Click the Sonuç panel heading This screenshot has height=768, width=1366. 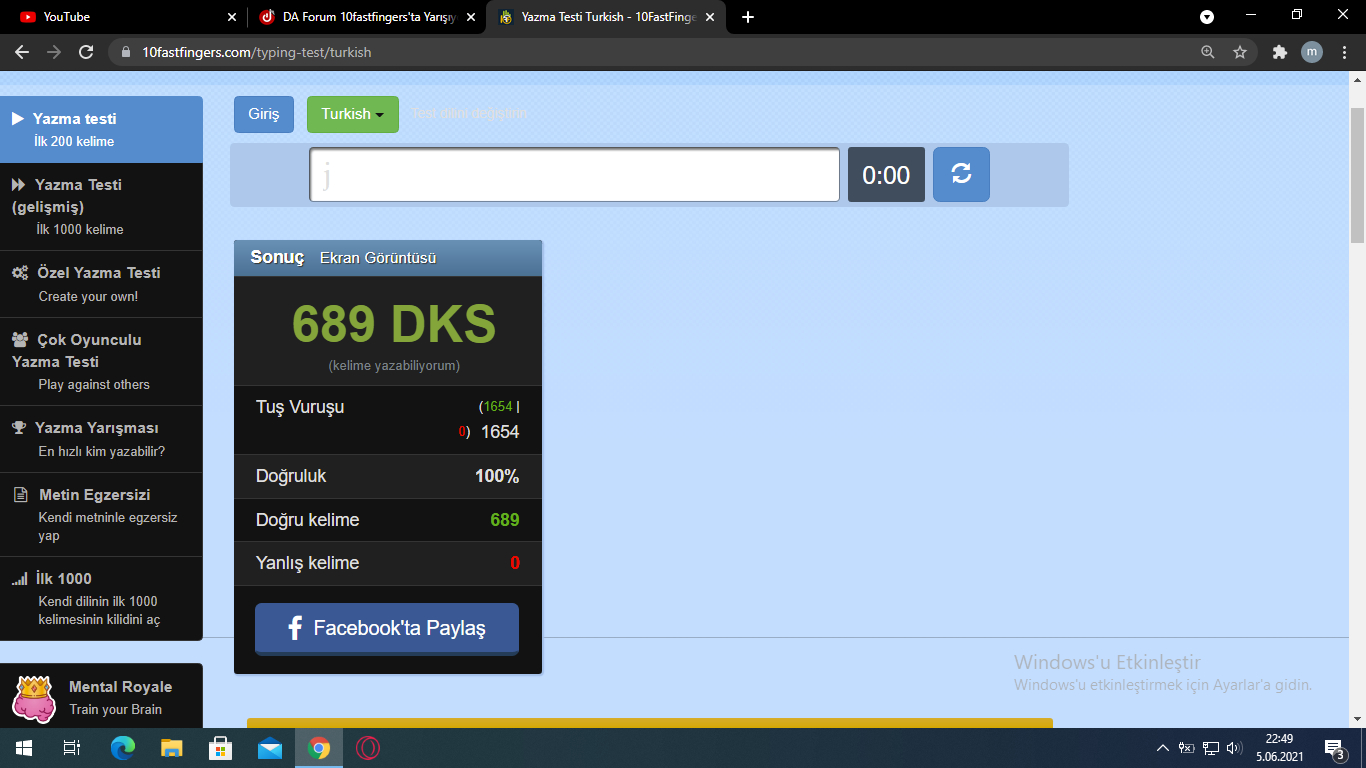pos(277,257)
